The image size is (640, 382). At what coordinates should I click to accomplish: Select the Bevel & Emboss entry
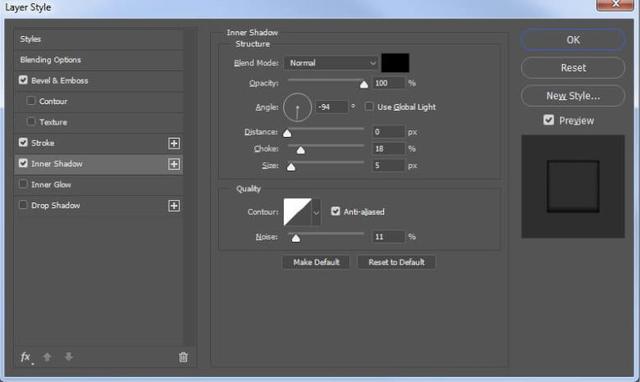pos(60,81)
